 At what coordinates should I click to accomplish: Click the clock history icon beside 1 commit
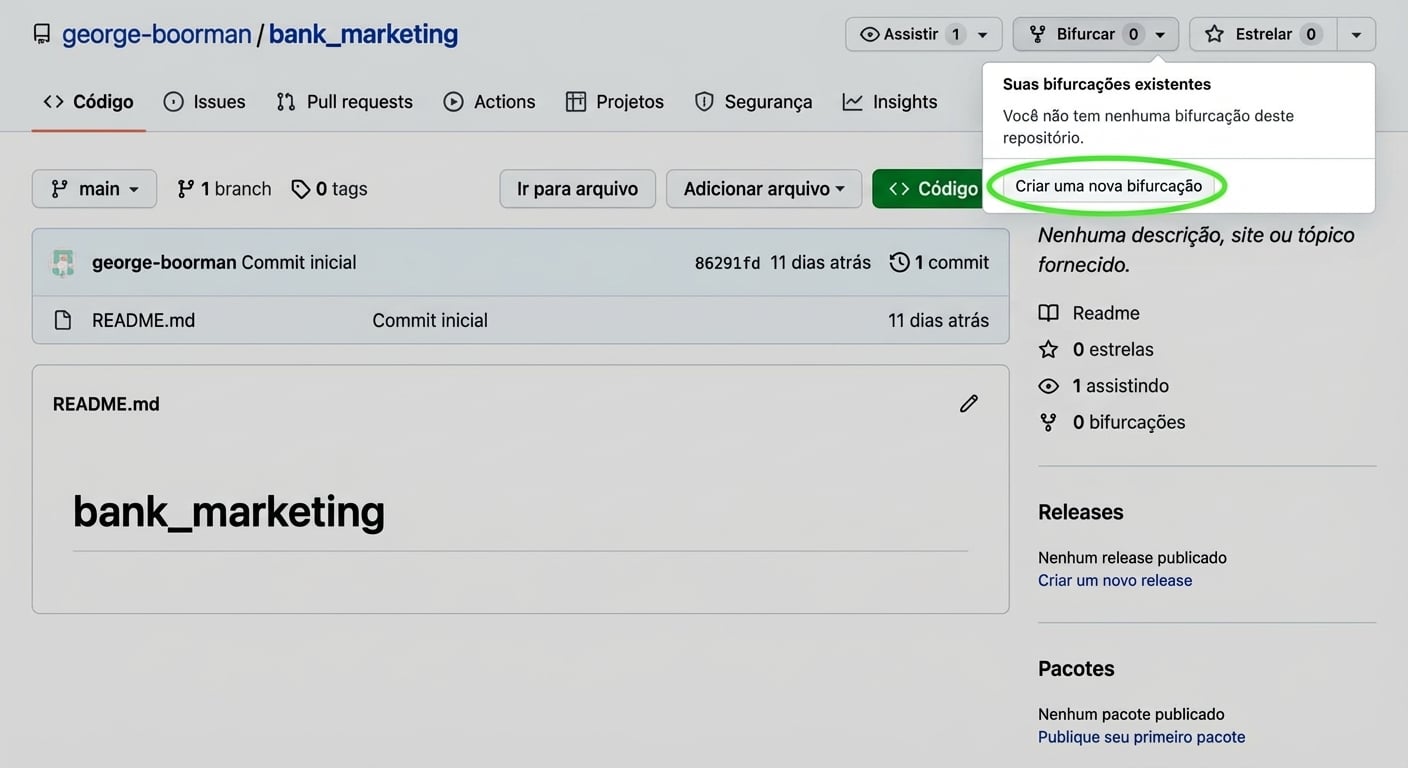(x=899, y=263)
